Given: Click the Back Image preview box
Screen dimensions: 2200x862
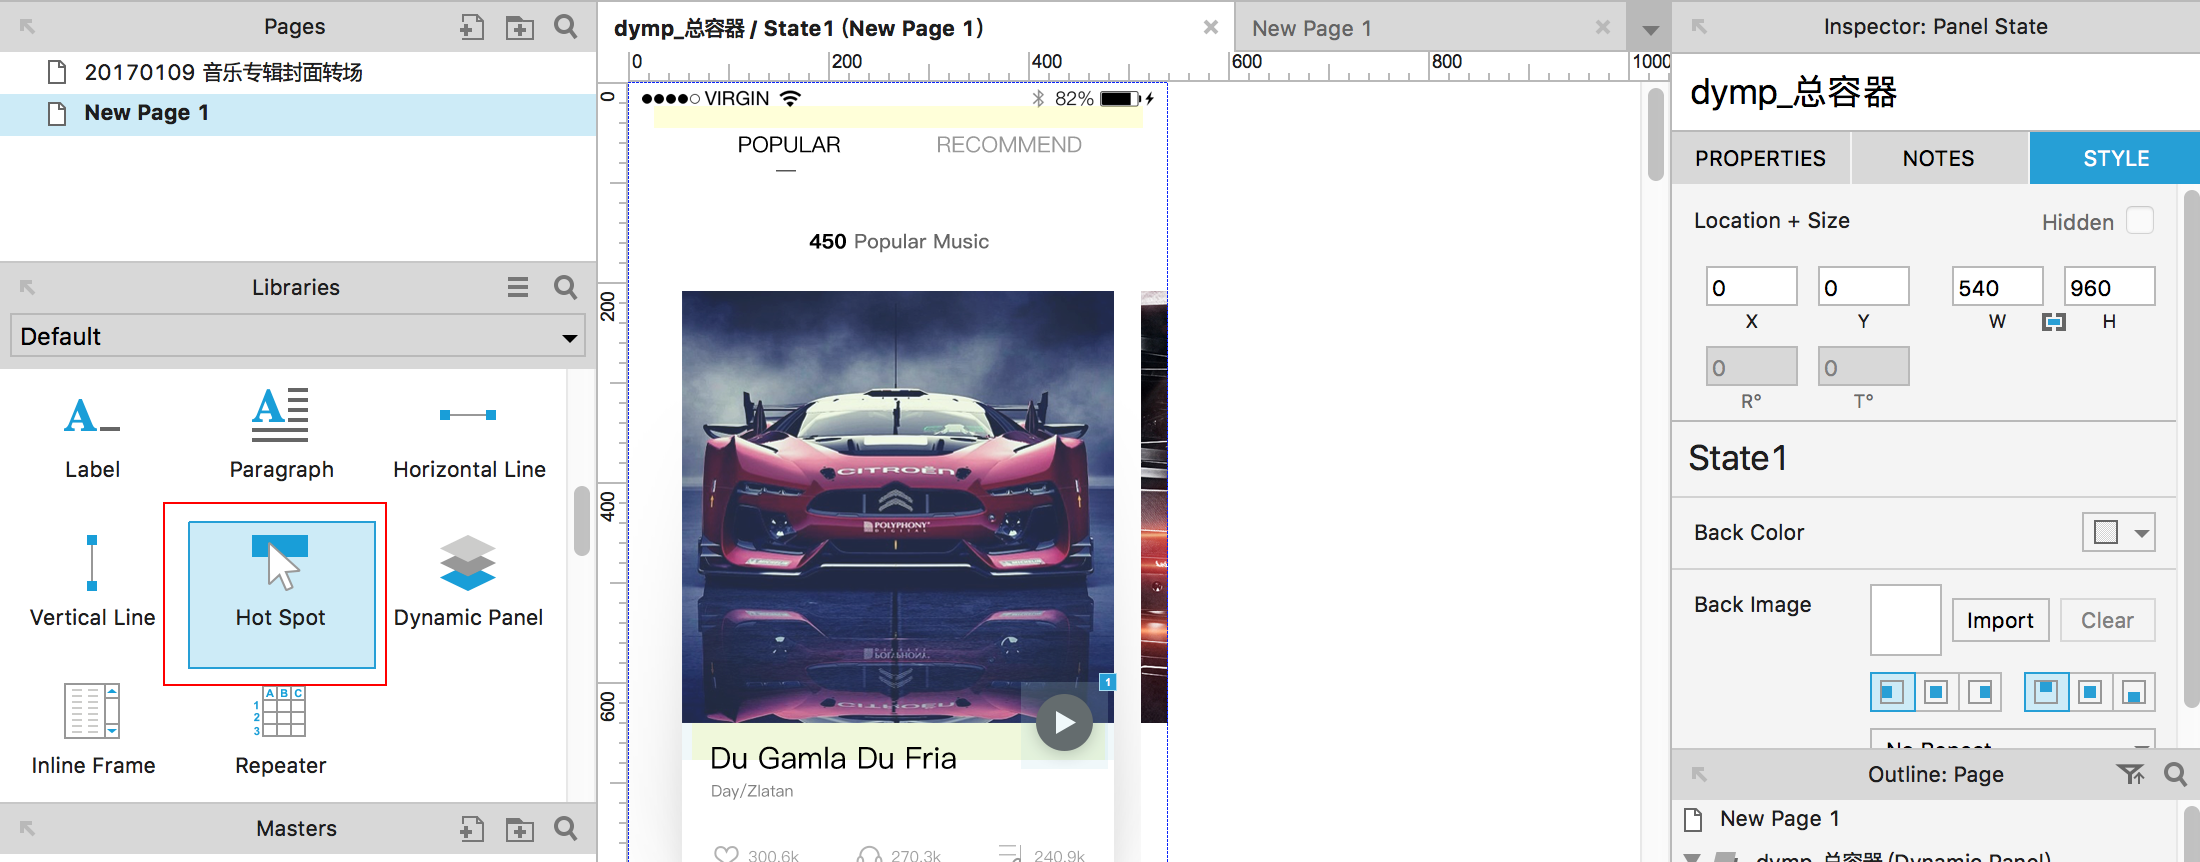Looking at the screenshot, I should pos(1906,620).
